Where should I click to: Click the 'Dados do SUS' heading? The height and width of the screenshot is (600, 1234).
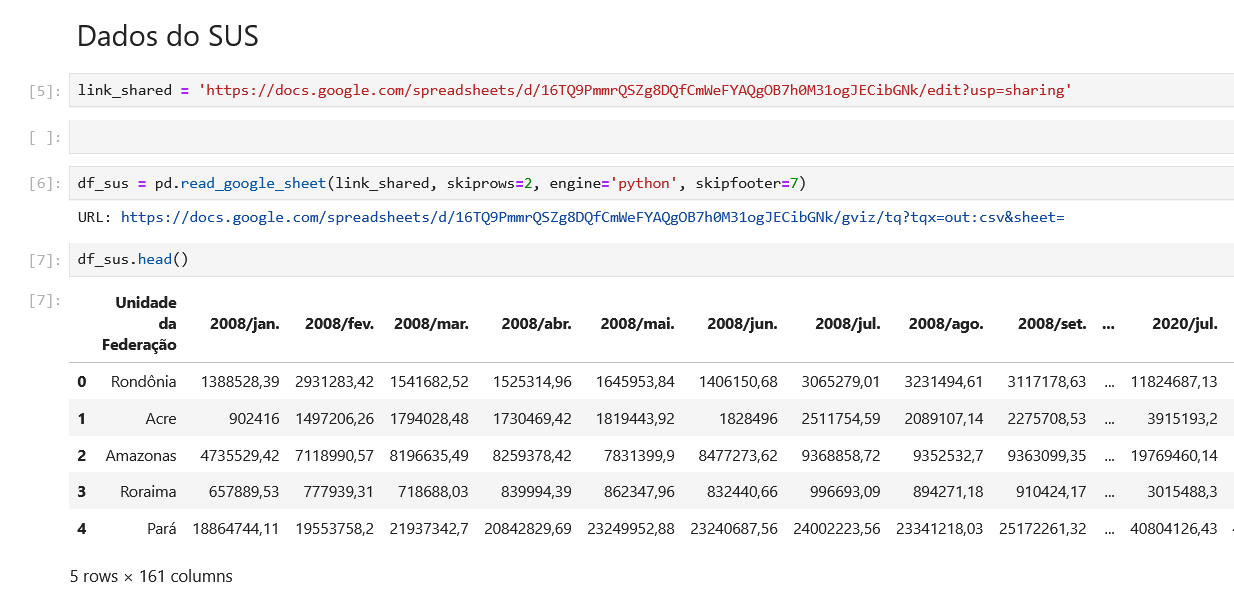click(168, 36)
